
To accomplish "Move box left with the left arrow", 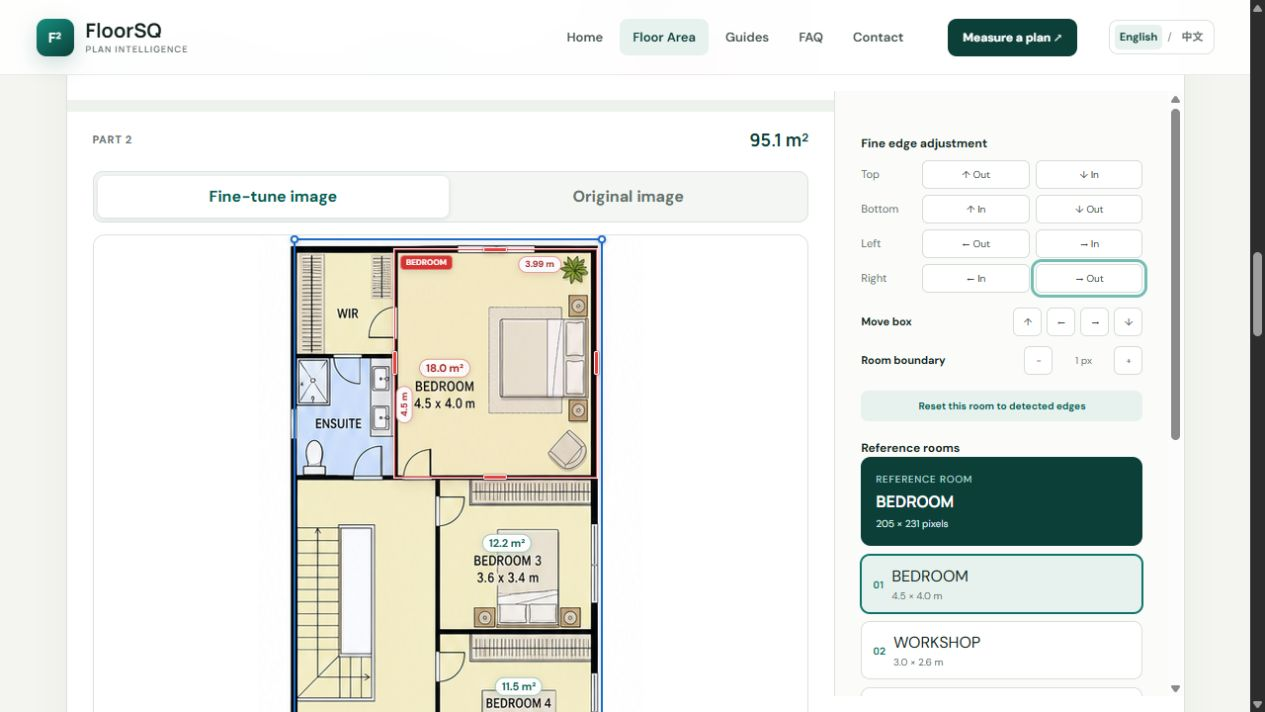I will pyautogui.click(x=1061, y=322).
